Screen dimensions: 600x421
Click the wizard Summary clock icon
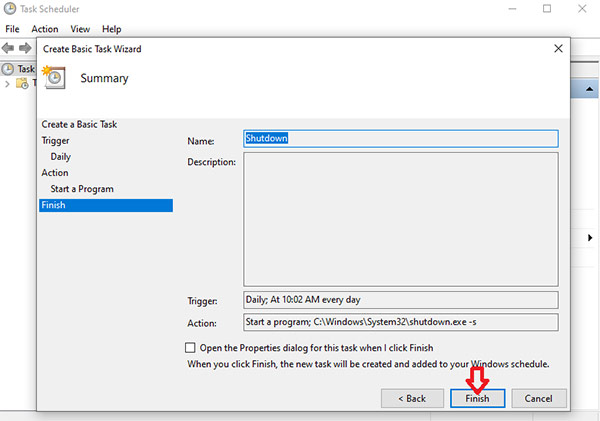54,77
